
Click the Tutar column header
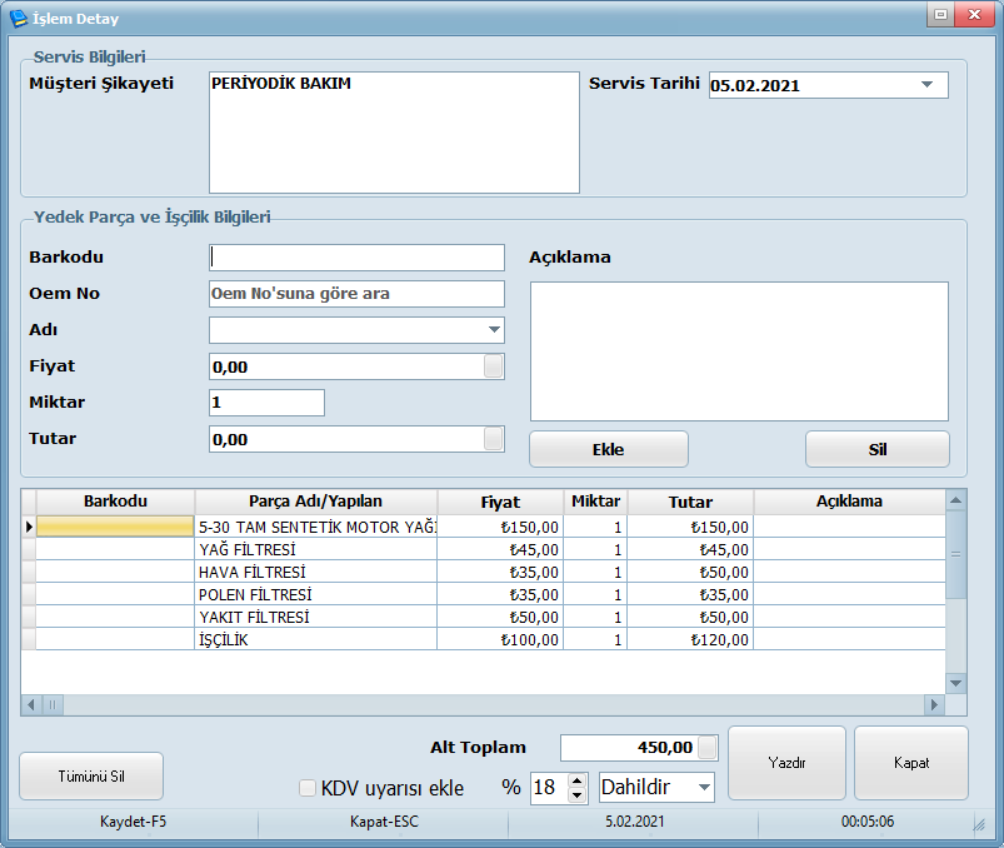point(690,502)
